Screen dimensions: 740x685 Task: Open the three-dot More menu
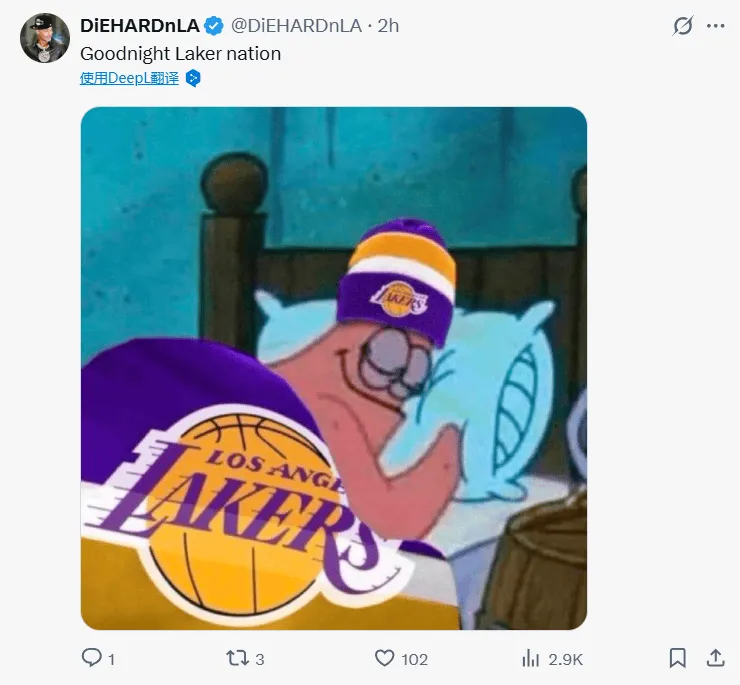(717, 26)
